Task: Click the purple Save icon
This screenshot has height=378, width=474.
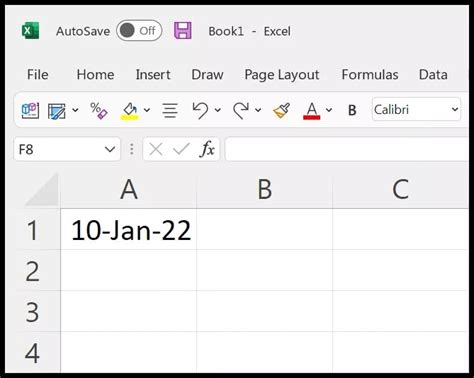Action: (x=183, y=31)
